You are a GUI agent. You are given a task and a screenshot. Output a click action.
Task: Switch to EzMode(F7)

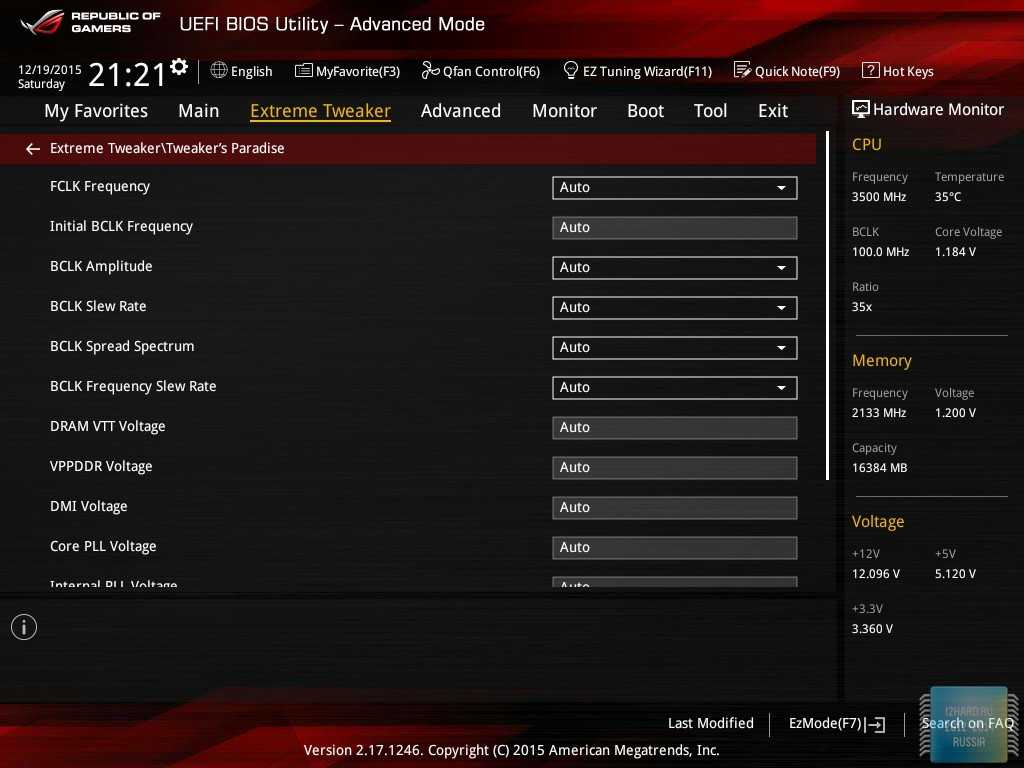[x=836, y=724]
